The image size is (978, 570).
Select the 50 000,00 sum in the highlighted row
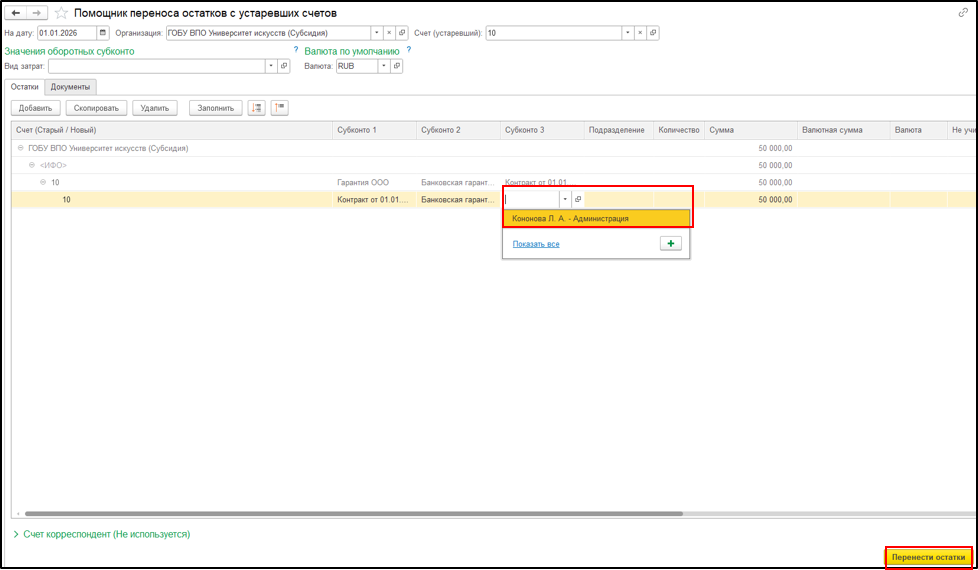click(751, 200)
